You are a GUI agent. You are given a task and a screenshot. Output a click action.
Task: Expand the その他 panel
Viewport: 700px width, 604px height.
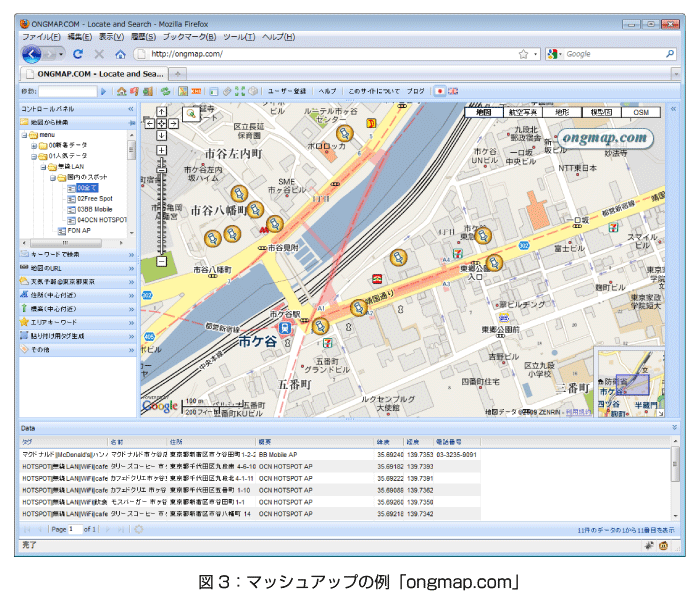[131, 350]
